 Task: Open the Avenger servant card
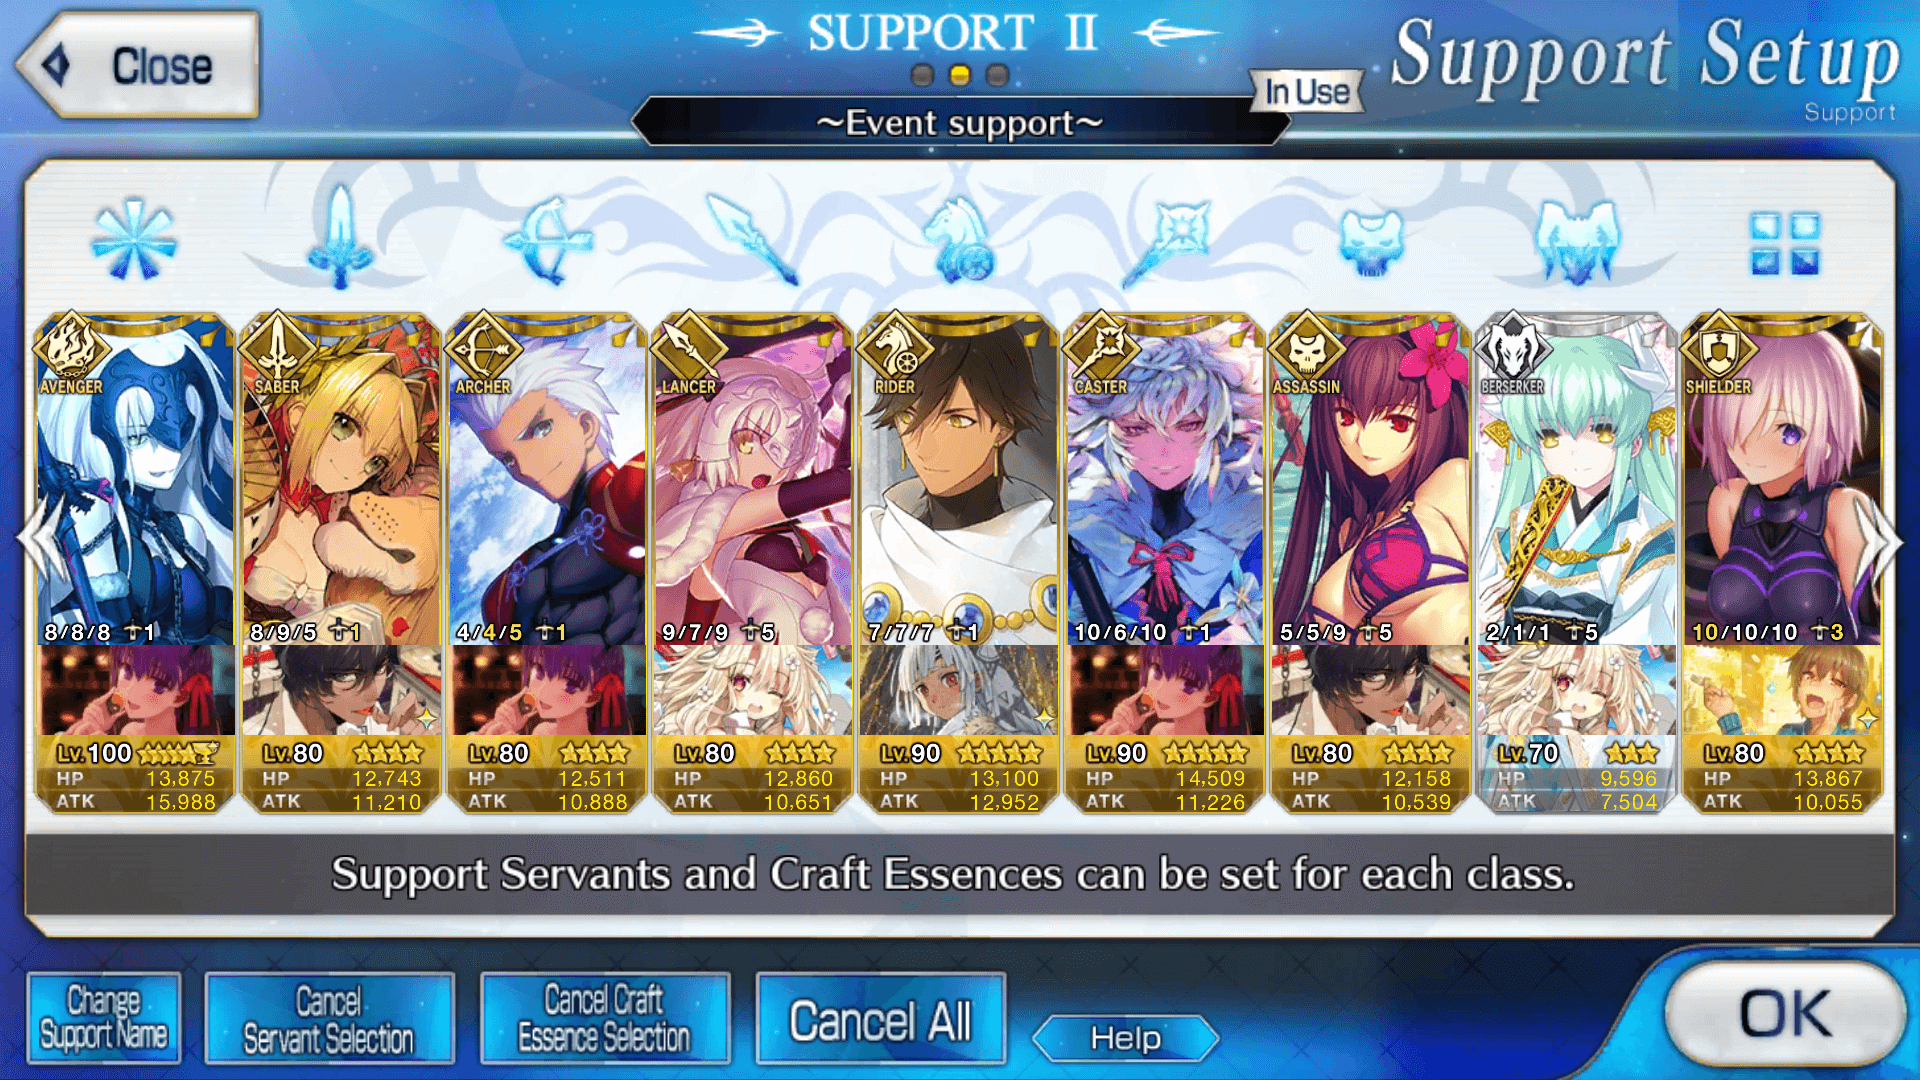[x=135, y=480]
